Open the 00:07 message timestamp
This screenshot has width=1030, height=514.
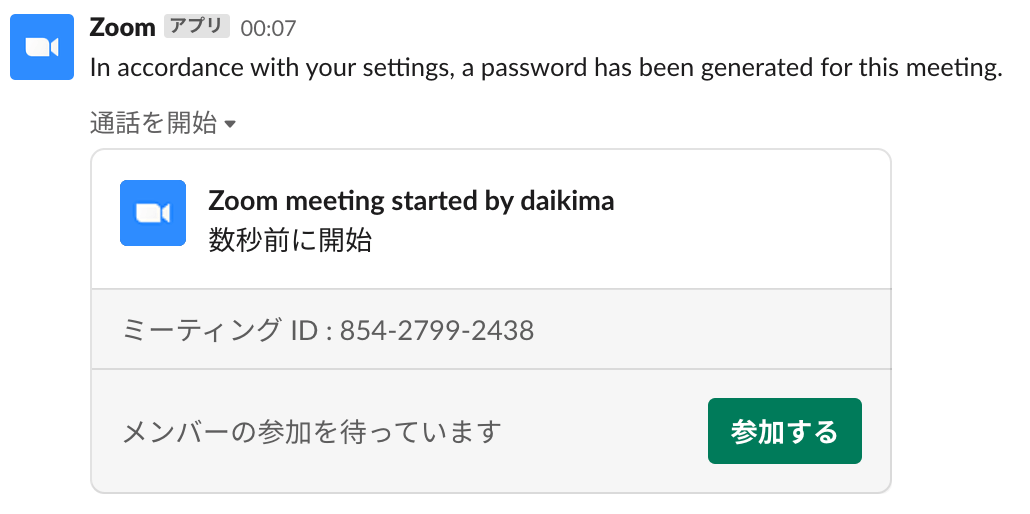(268, 28)
